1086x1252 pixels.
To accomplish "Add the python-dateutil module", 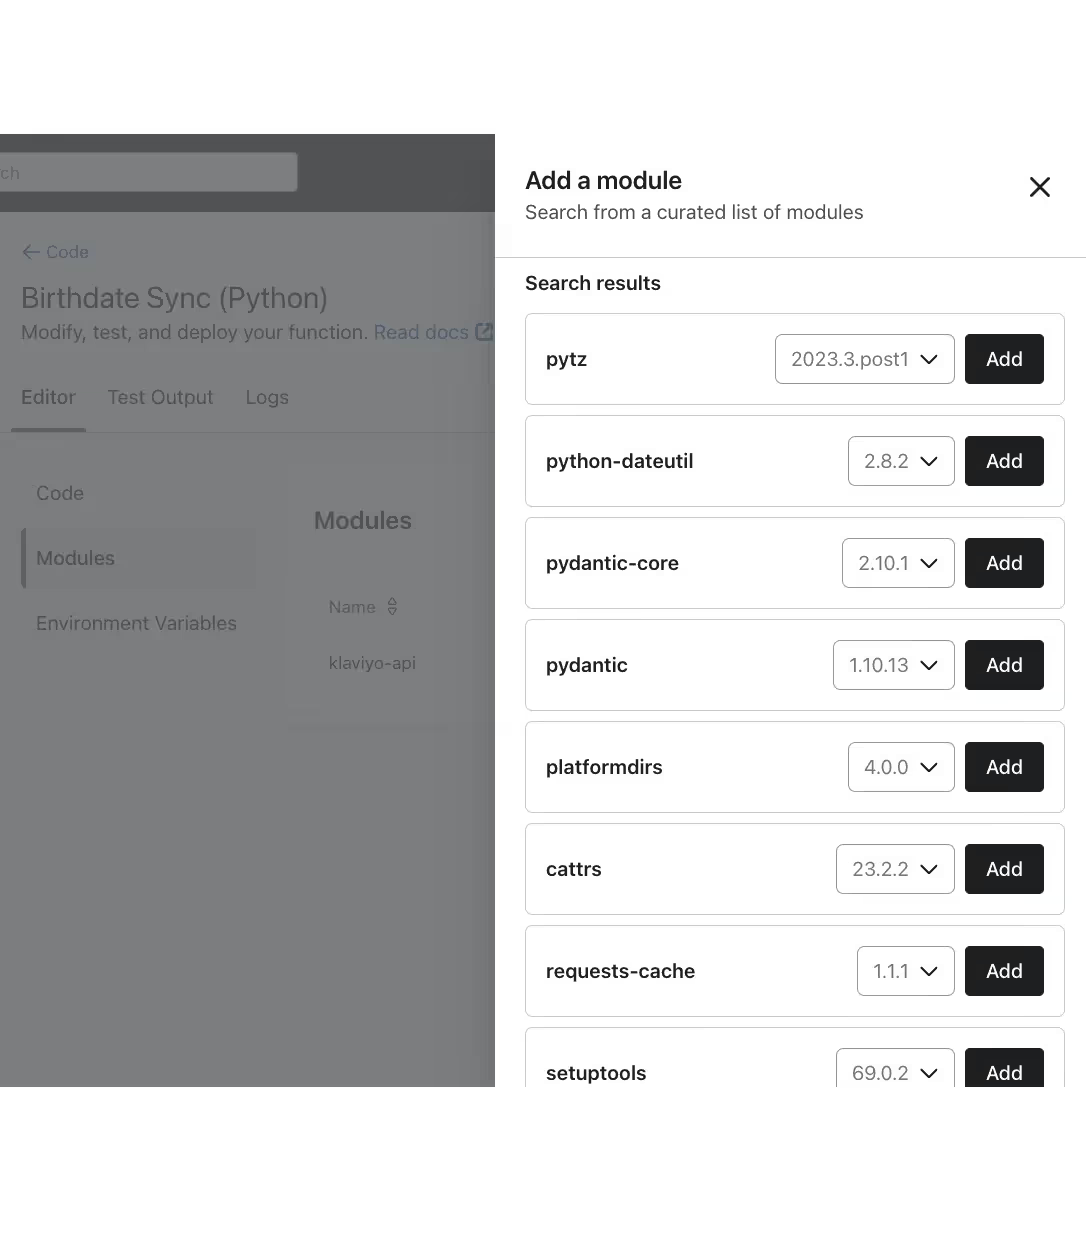I will (1004, 461).
